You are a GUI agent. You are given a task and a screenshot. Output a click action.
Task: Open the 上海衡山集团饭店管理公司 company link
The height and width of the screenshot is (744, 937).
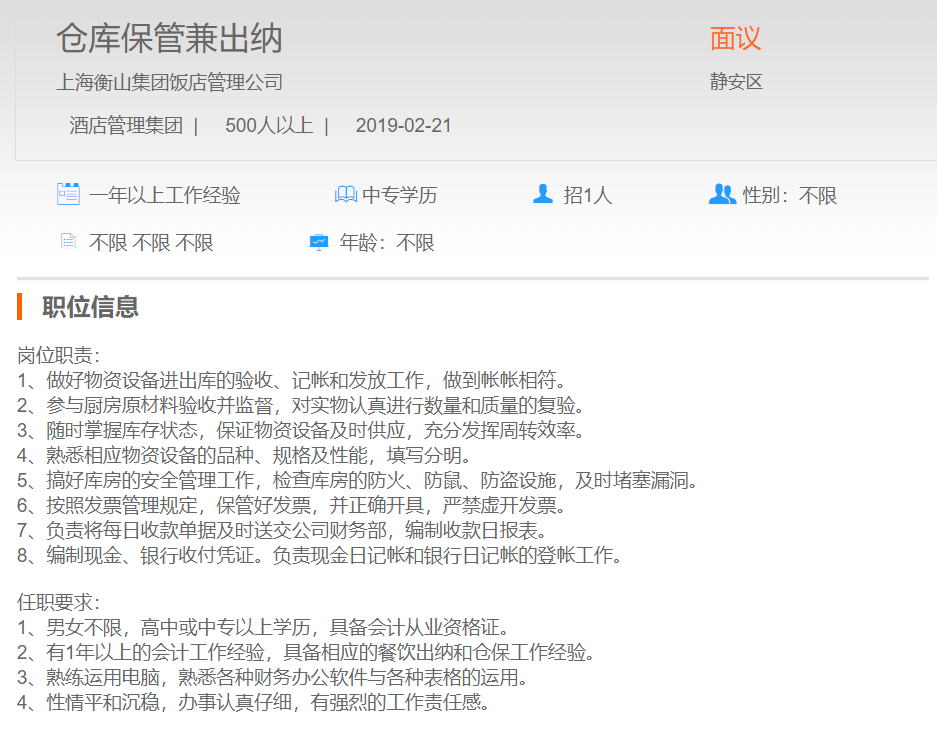coord(169,82)
